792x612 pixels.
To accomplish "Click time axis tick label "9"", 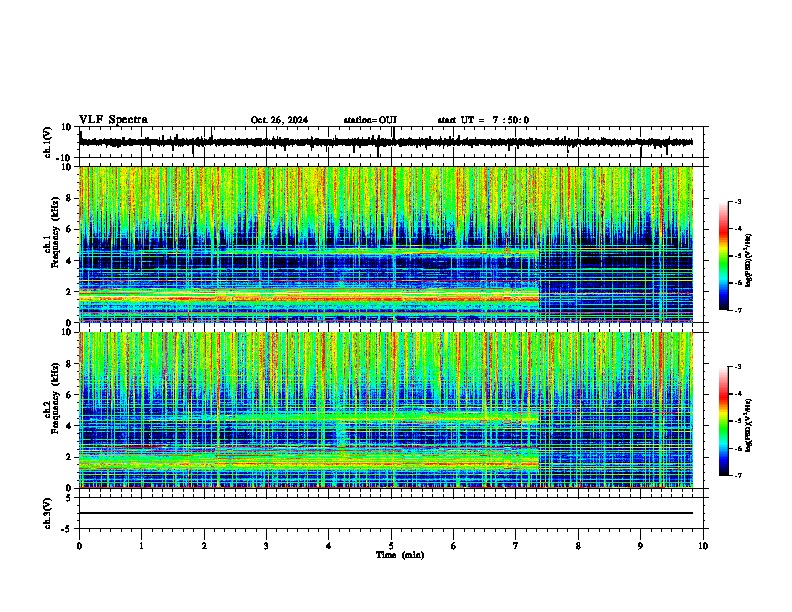I will (x=640, y=546).
